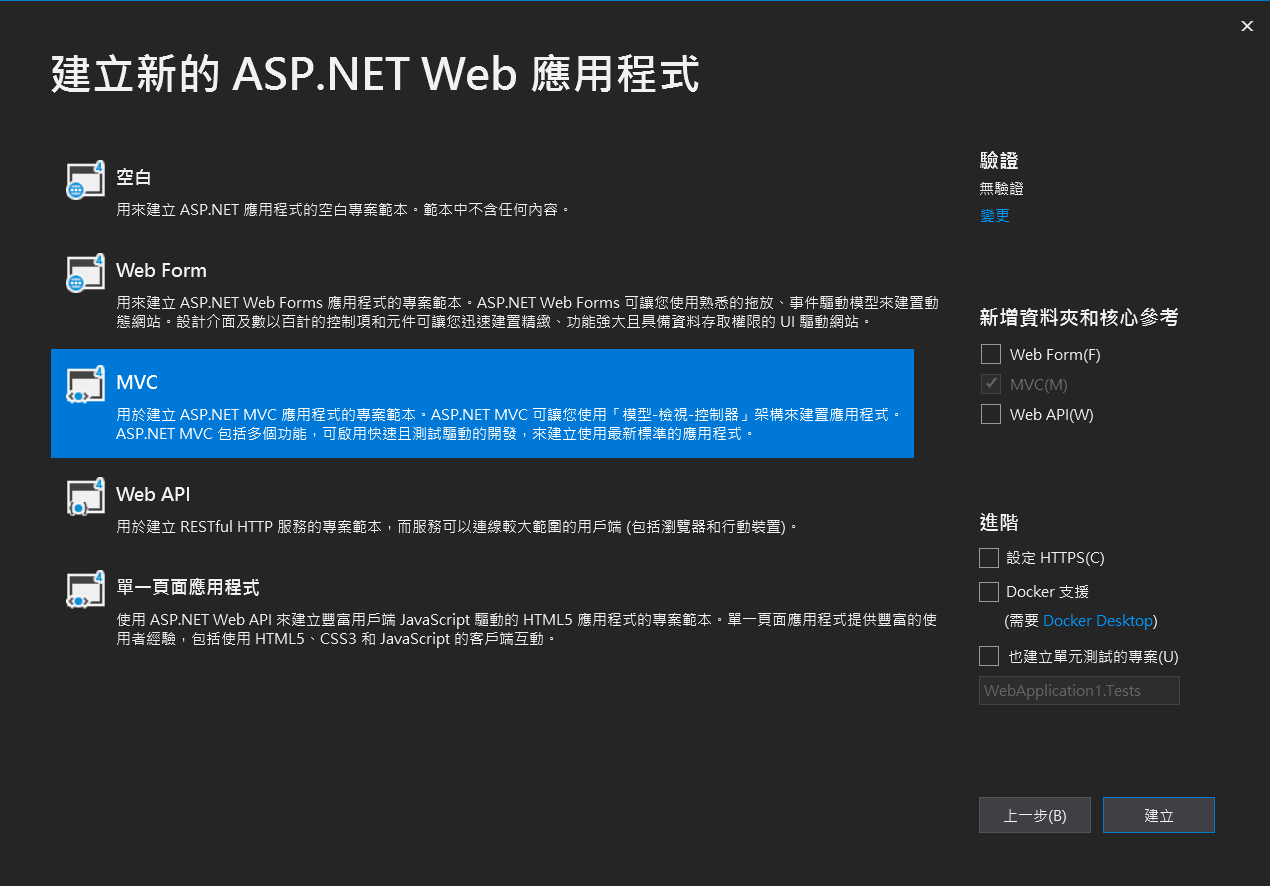The image size is (1270, 886).
Task: Choose the 單一頁面應用程式 template title
Action: [188, 587]
